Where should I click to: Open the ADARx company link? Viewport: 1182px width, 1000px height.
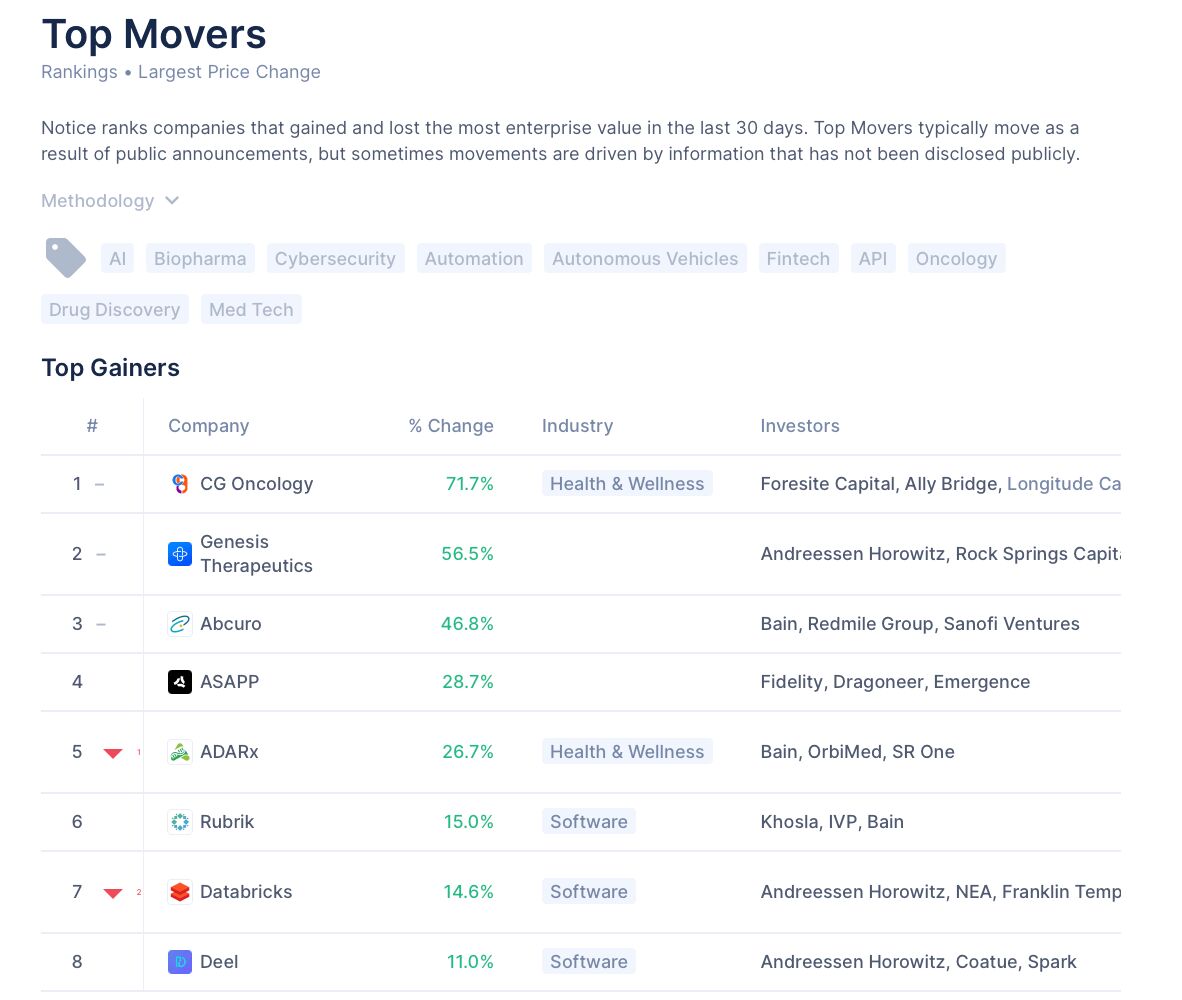point(229,752)
